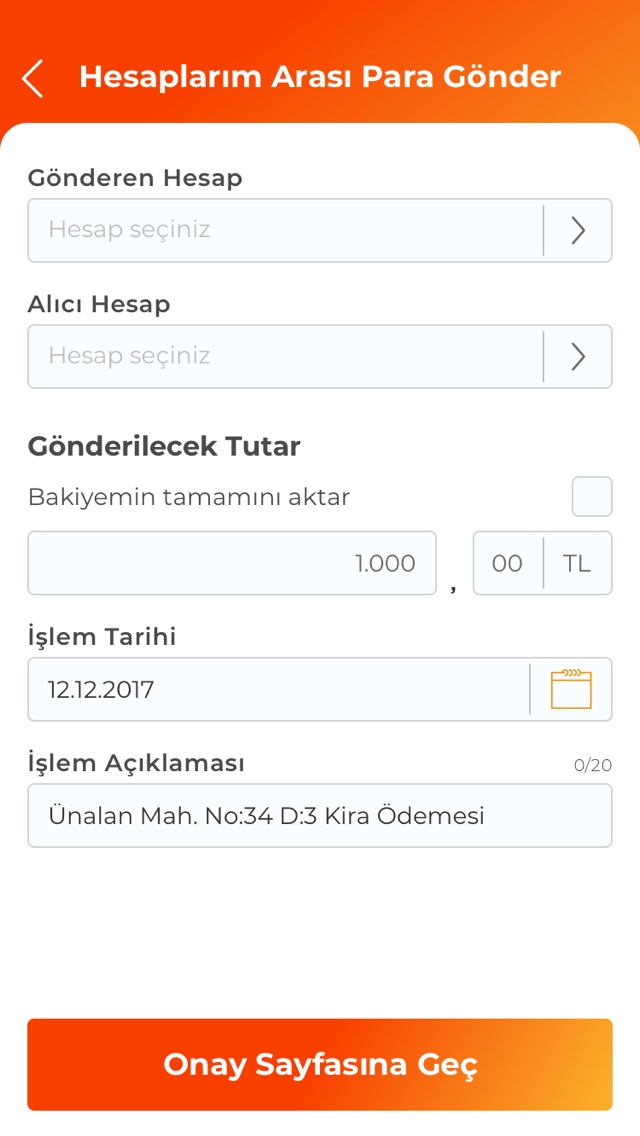
Task: Click the 12.12.2017 date field
Action: (278, 689)
